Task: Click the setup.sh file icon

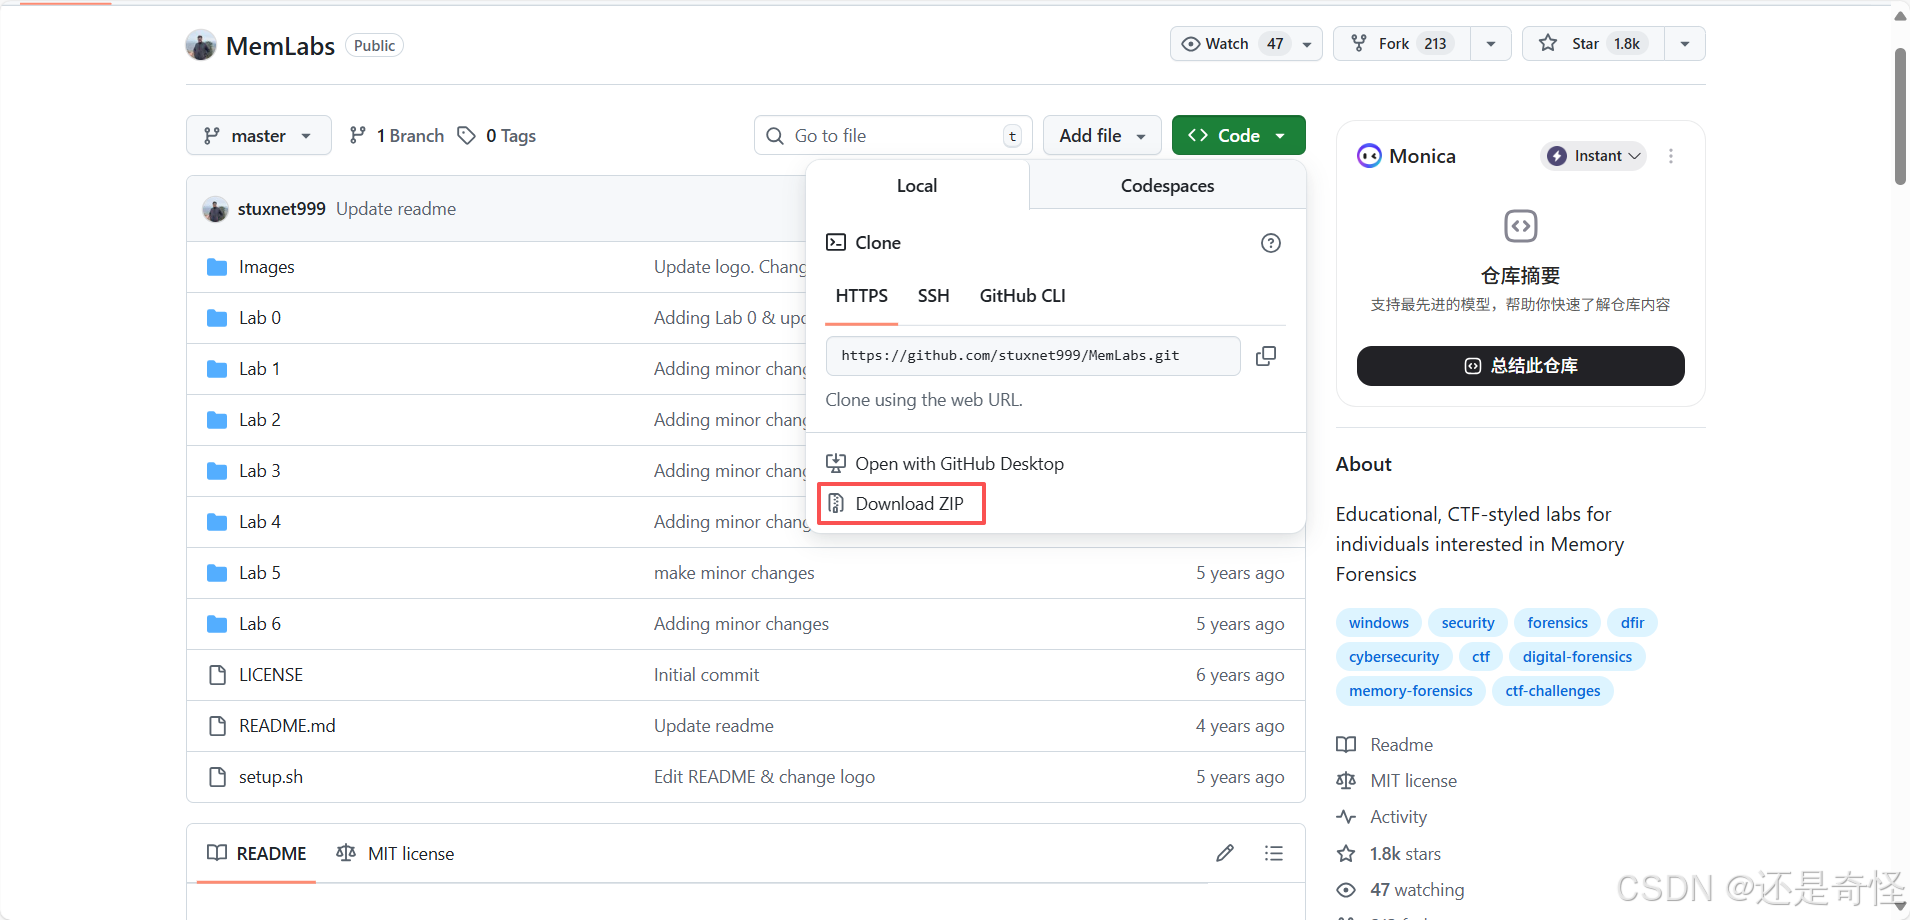Action: click(217, 777)
